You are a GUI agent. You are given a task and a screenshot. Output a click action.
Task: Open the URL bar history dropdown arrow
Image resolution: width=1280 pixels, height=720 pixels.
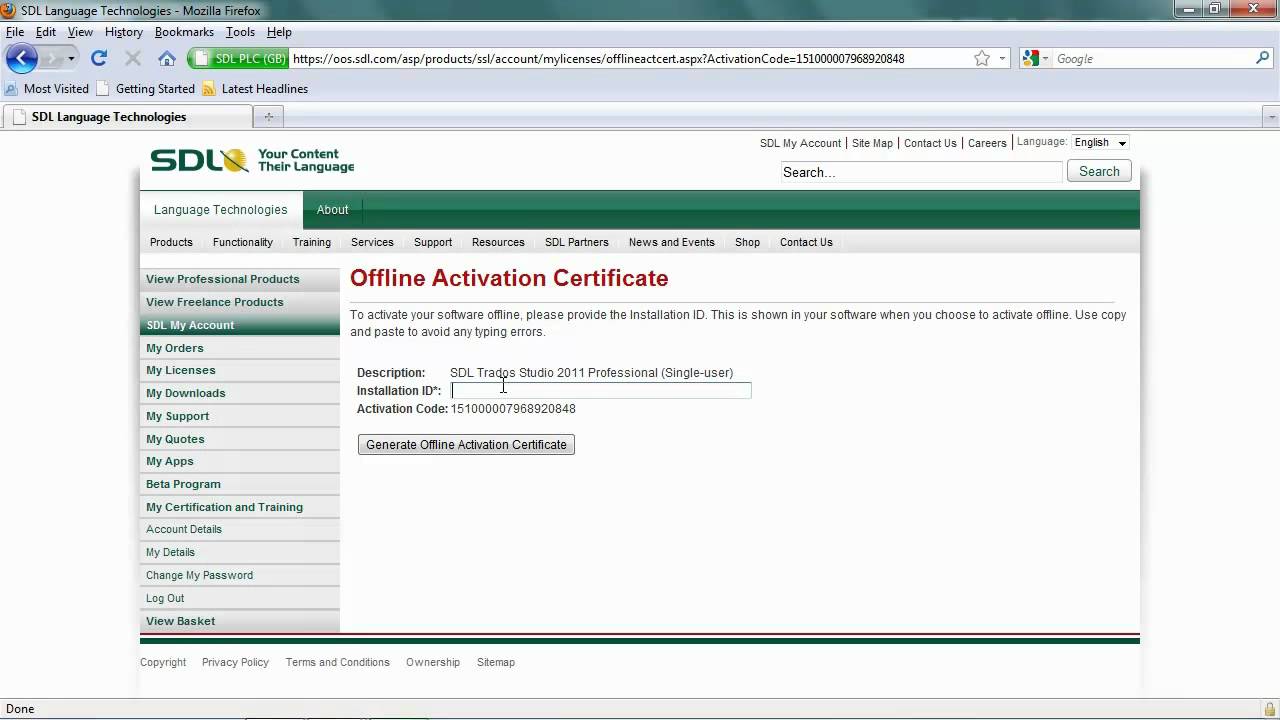pos(1003,59)
